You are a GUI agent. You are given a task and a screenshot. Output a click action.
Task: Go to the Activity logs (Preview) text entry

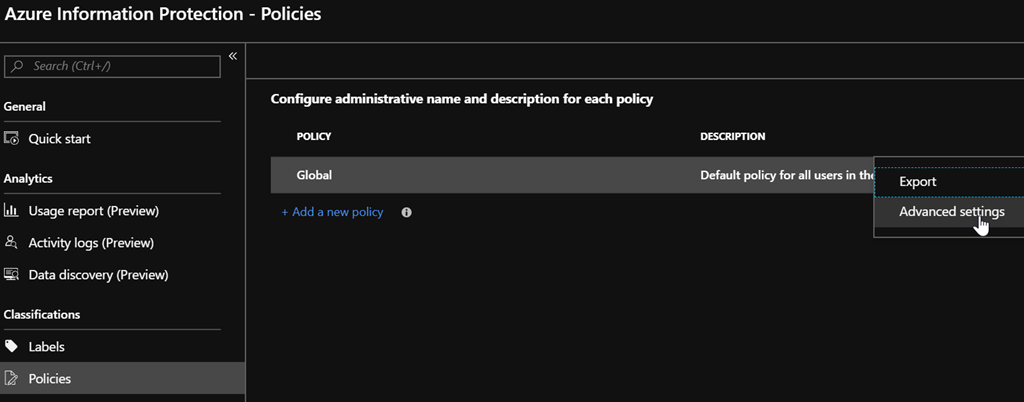(91, 243)
